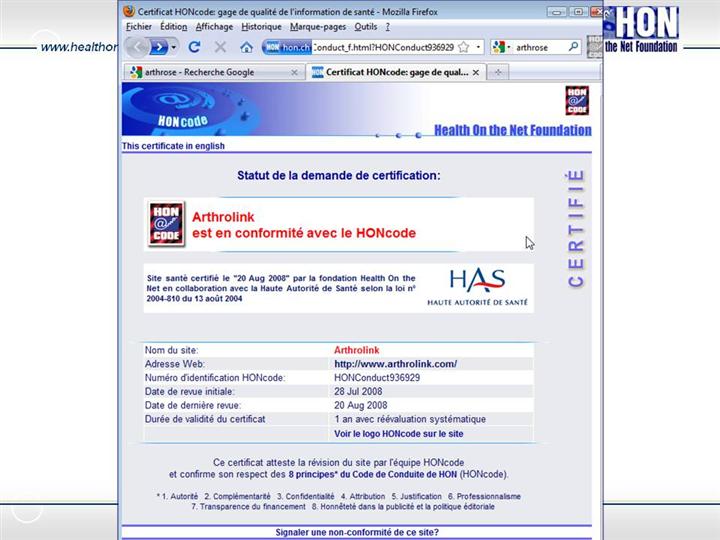Go to the home page icon

tap(246, 47)
